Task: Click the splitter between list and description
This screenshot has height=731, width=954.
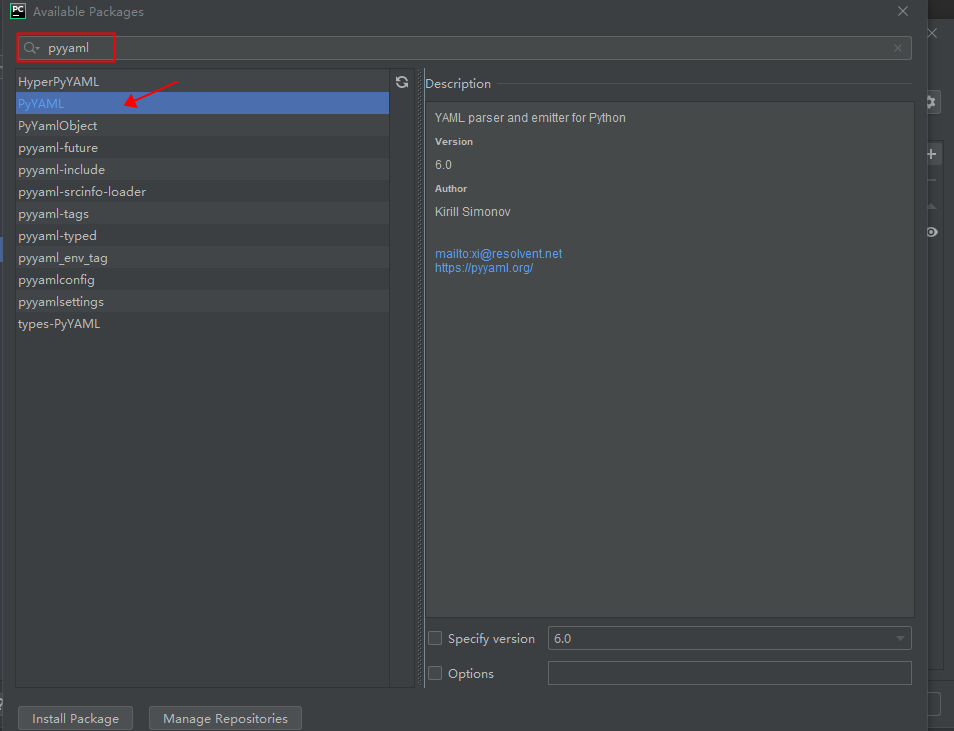Action: 420,378
